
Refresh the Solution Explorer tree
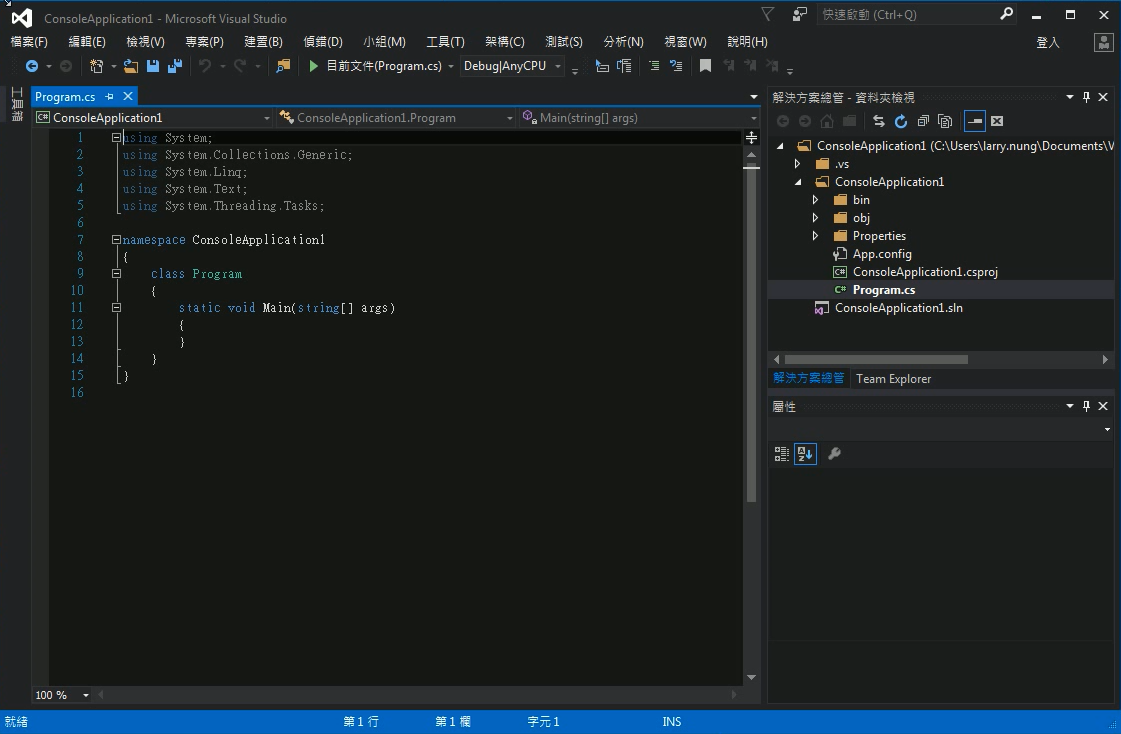pos(901,121)
